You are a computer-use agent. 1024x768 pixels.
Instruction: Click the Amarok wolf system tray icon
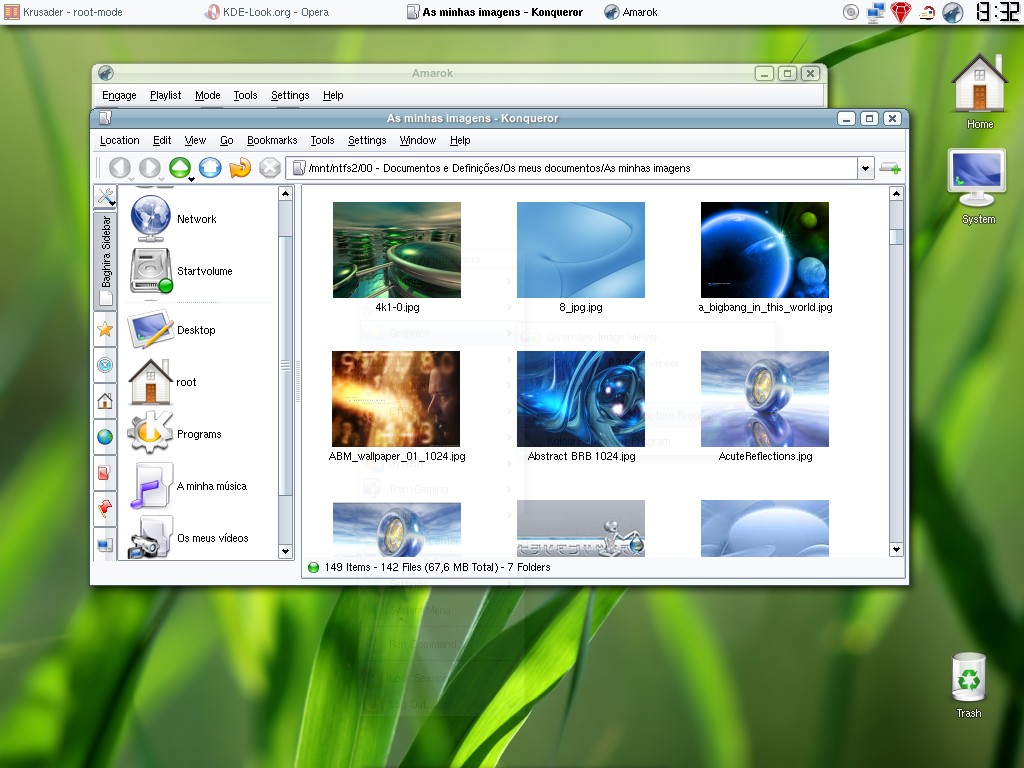point(953,12)
